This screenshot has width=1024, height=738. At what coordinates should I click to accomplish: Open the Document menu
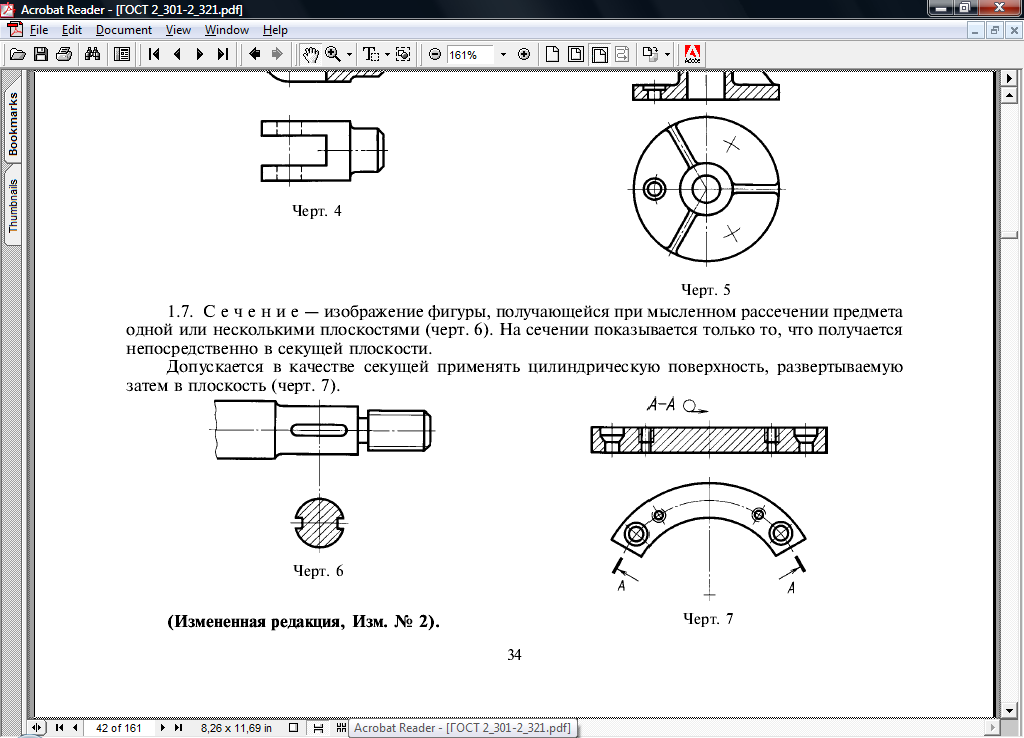(x=123, y=30)
